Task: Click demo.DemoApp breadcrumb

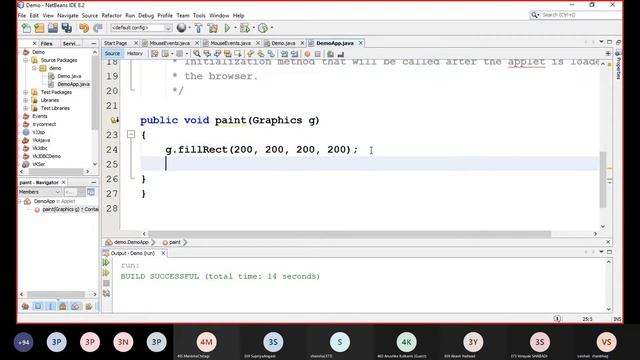Action: 131,242
